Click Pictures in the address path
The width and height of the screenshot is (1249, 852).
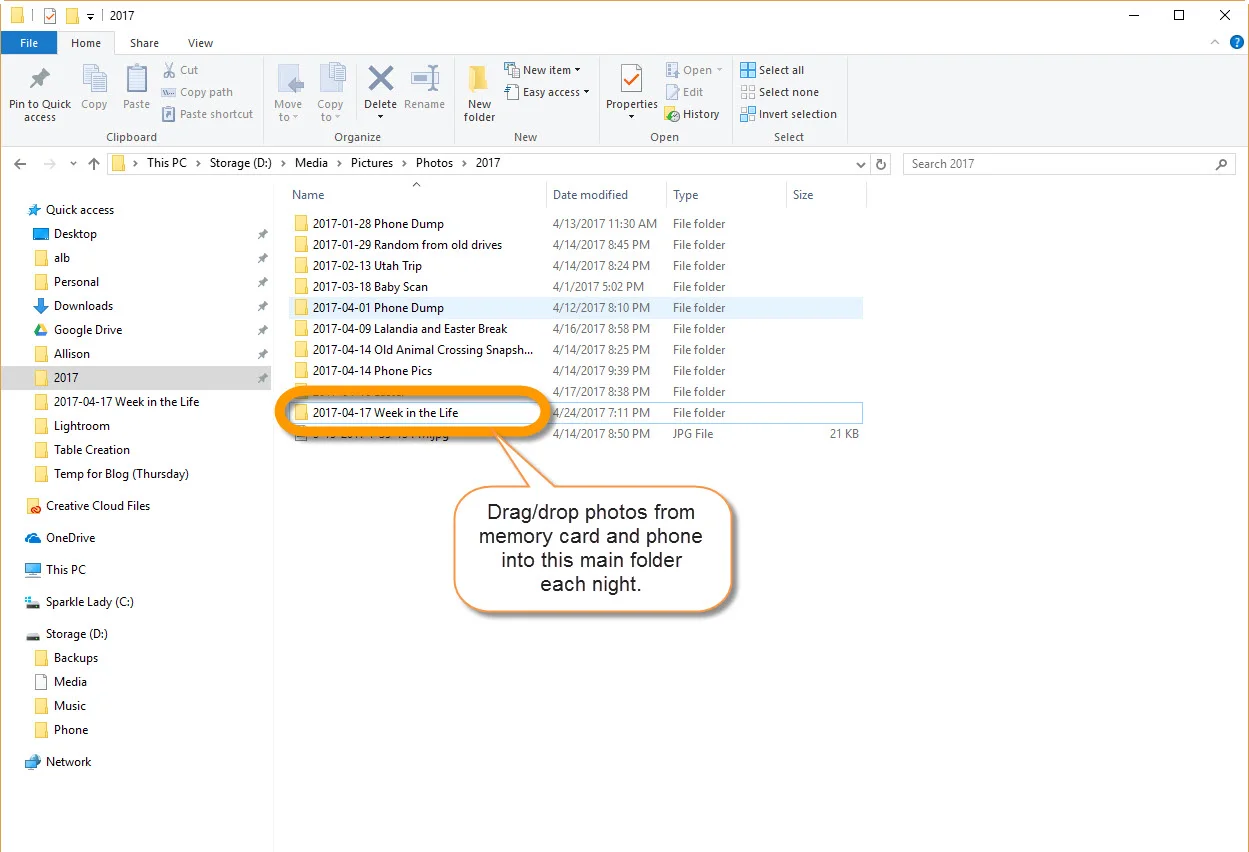coord(372,163)
